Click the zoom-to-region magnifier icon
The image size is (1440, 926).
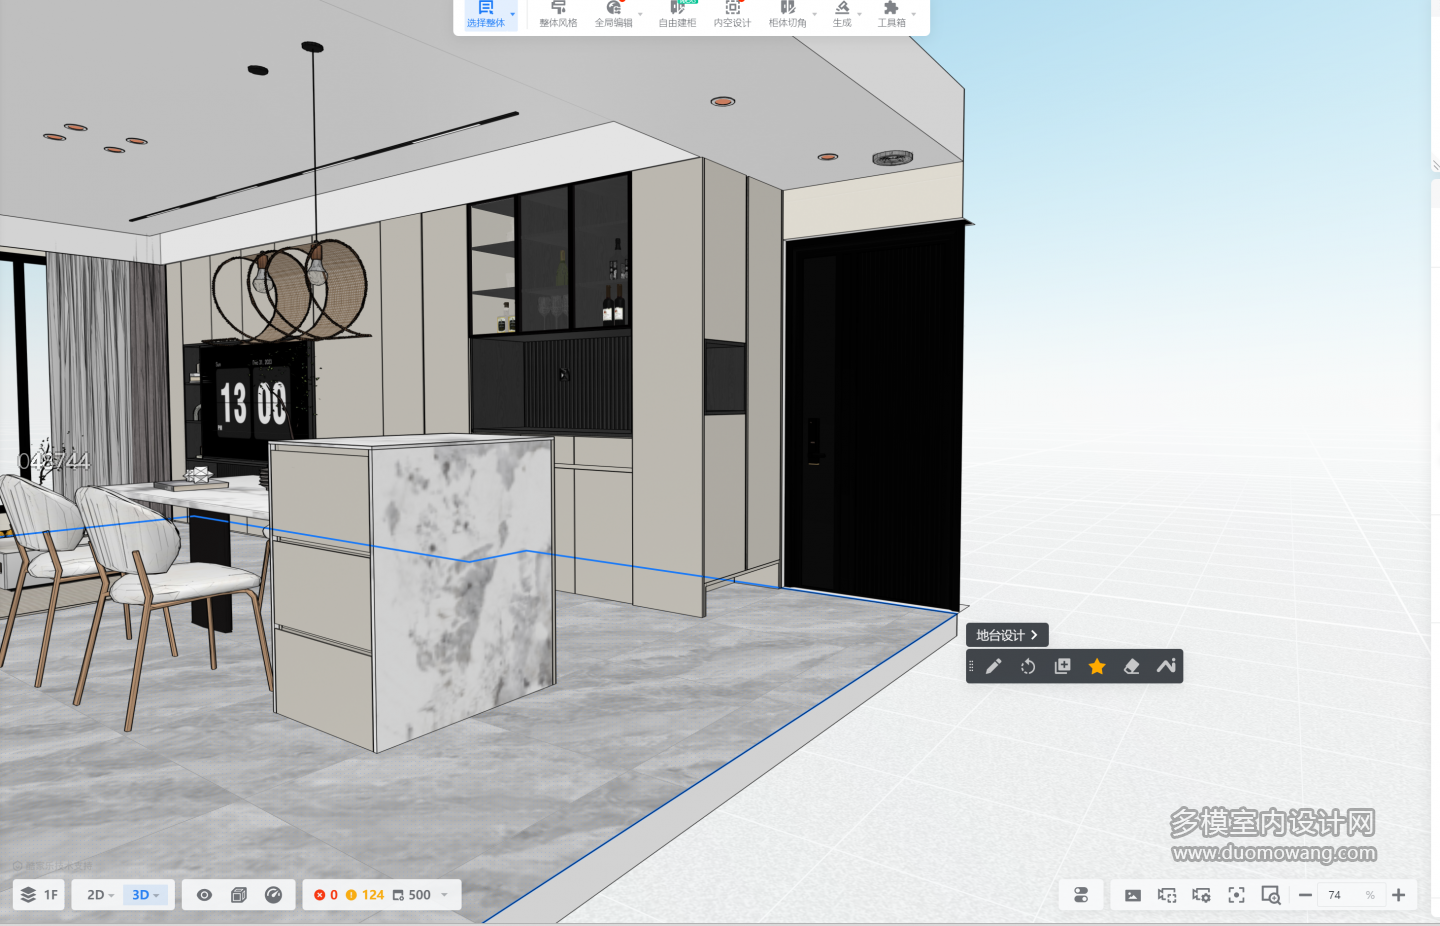[1271, 895]
